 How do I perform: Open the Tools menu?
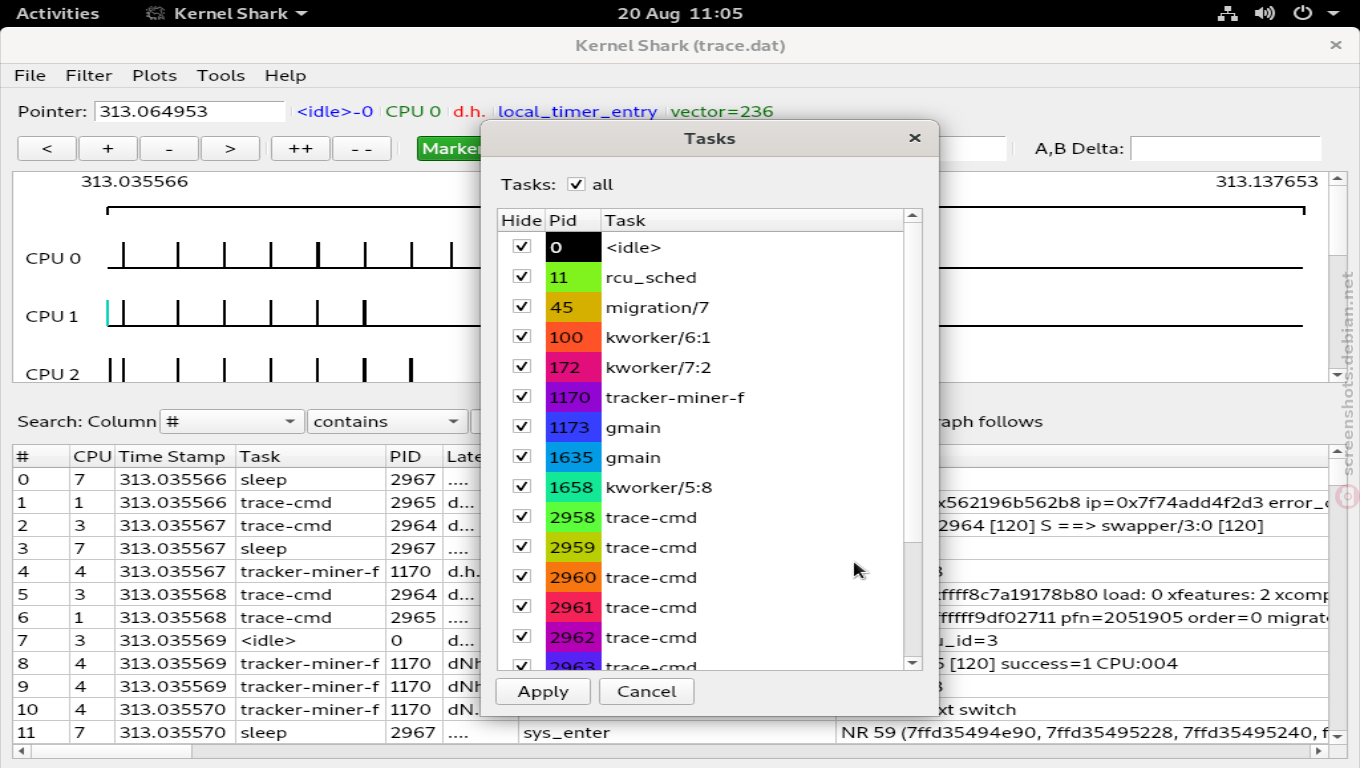click(221, 75)
